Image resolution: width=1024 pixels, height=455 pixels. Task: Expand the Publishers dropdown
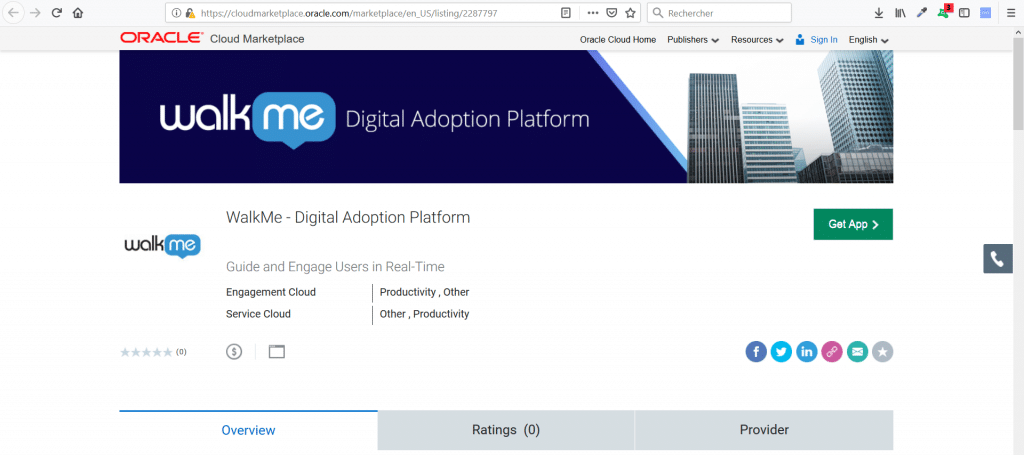(693, 40)
